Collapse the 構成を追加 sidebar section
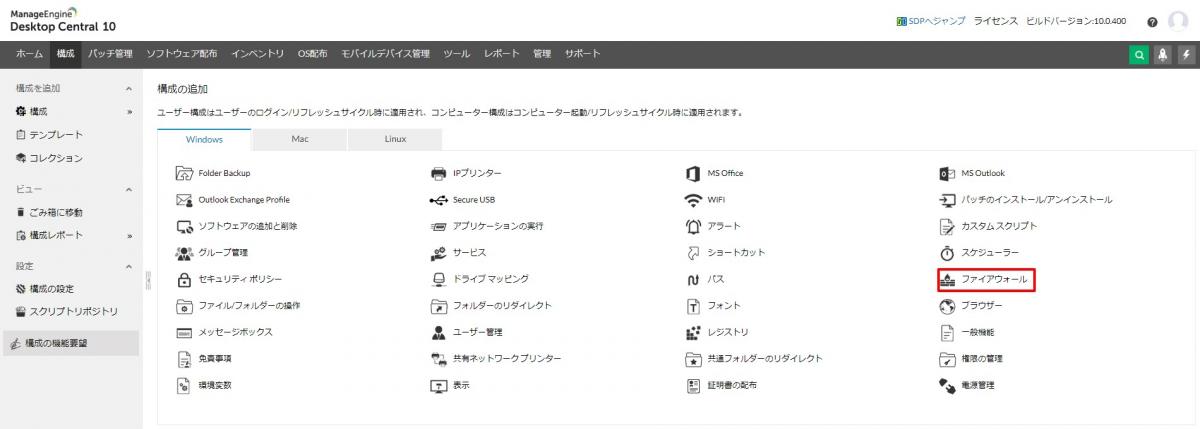 (129, 89)
